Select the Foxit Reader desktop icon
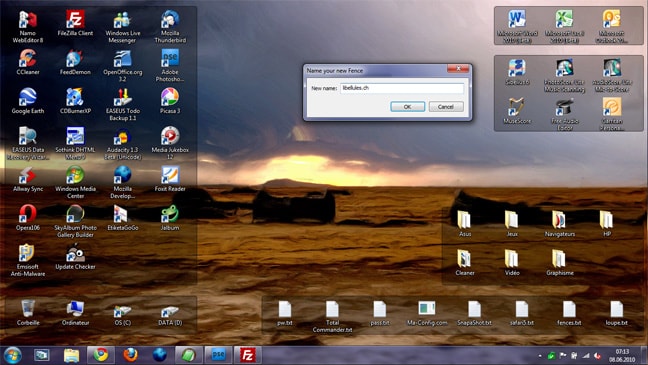The width and height of the screenshot is (648, 365). tap(170, 179)
